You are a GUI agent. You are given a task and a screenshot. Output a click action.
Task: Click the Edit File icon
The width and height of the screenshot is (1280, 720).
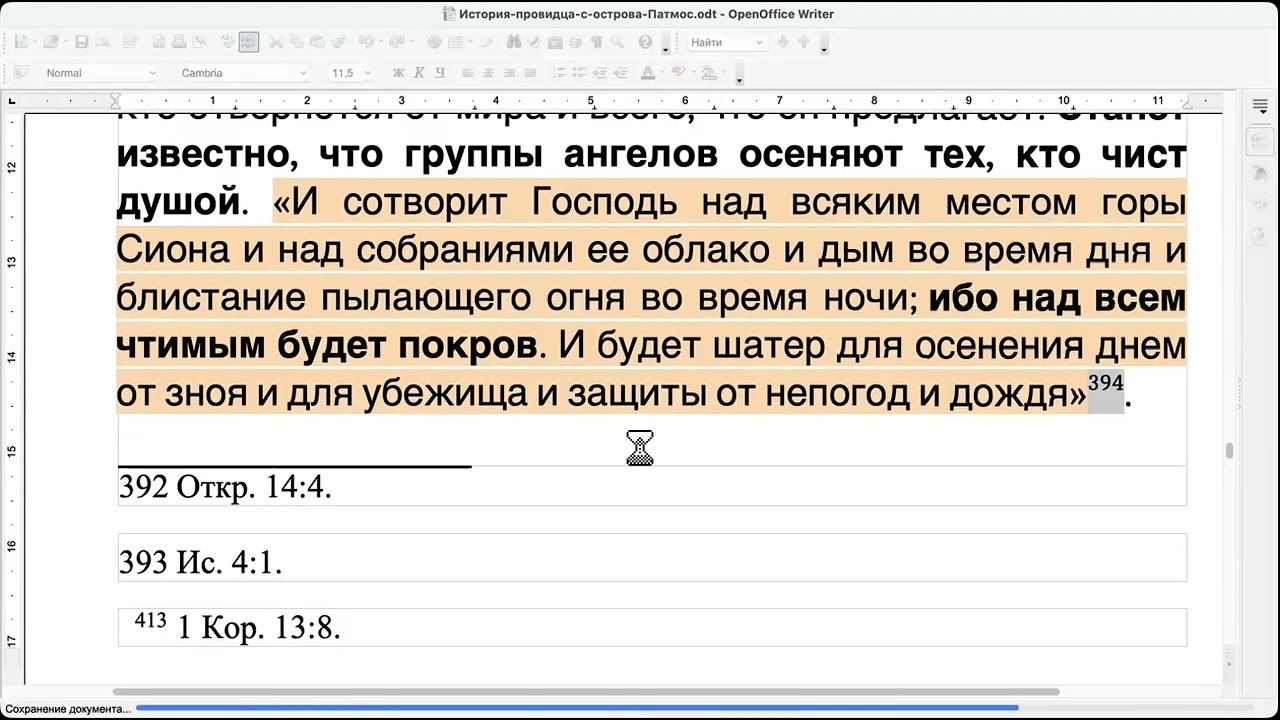[x=130, y=42]
